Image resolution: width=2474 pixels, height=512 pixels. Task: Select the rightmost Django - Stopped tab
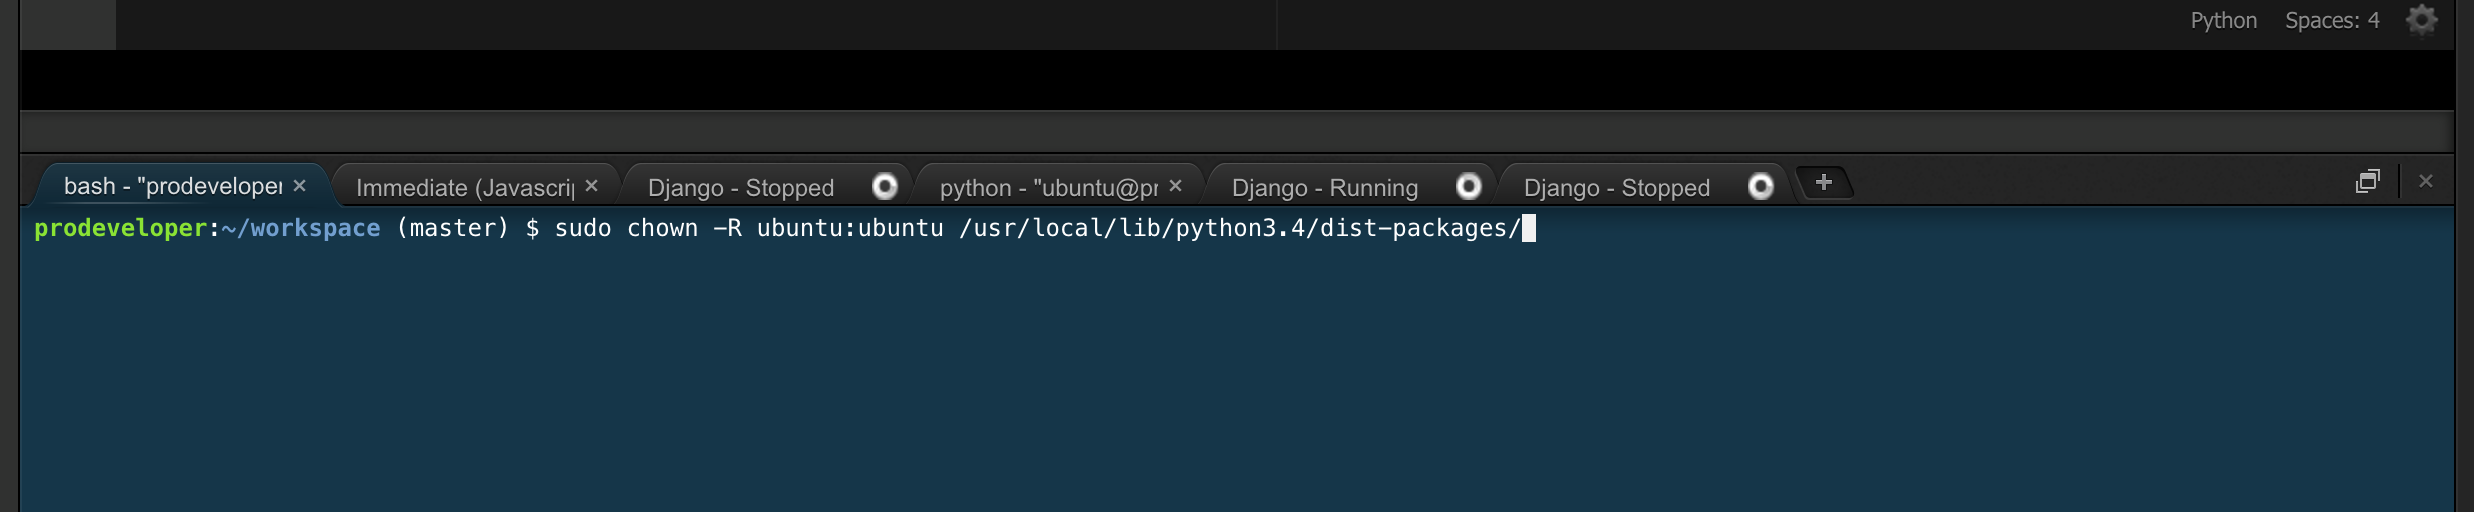click(x=1616, y=187)
